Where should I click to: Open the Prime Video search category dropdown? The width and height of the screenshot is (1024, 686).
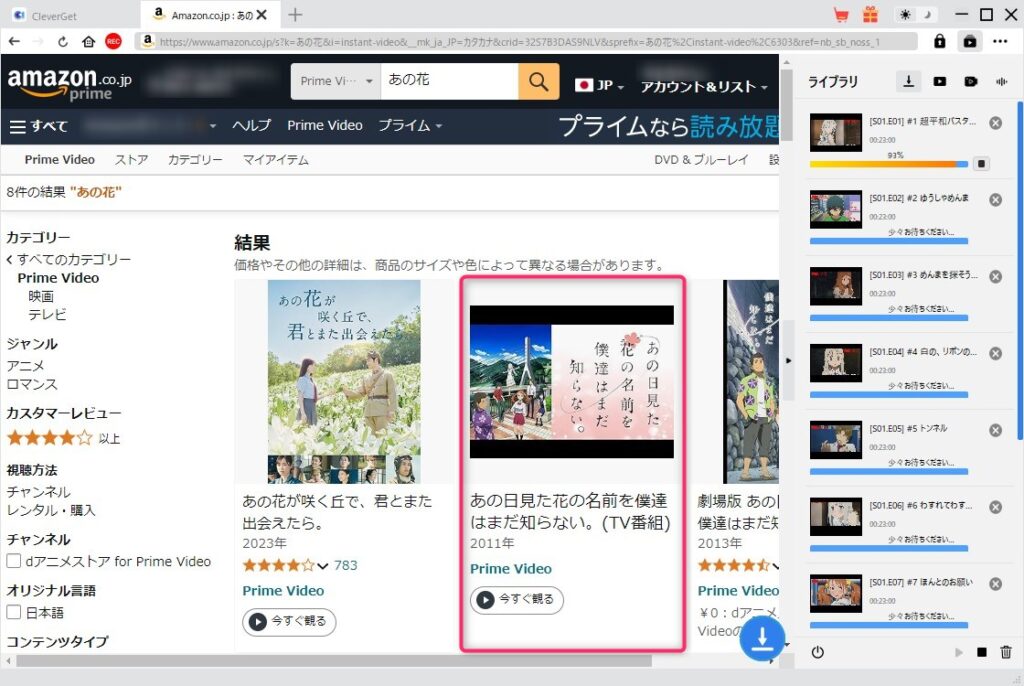tap(335, 81)
